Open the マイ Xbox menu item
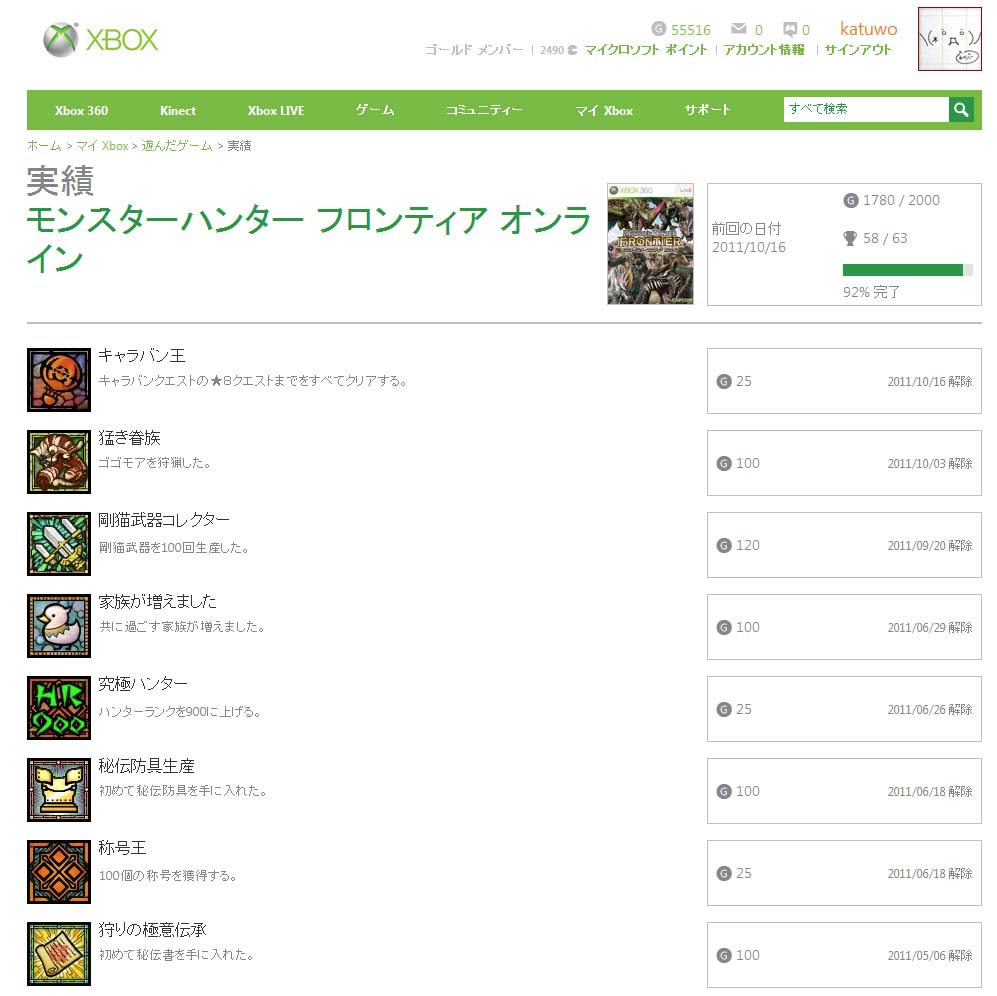Viewport: 997px width, 996px height. (x=604, y=111)
